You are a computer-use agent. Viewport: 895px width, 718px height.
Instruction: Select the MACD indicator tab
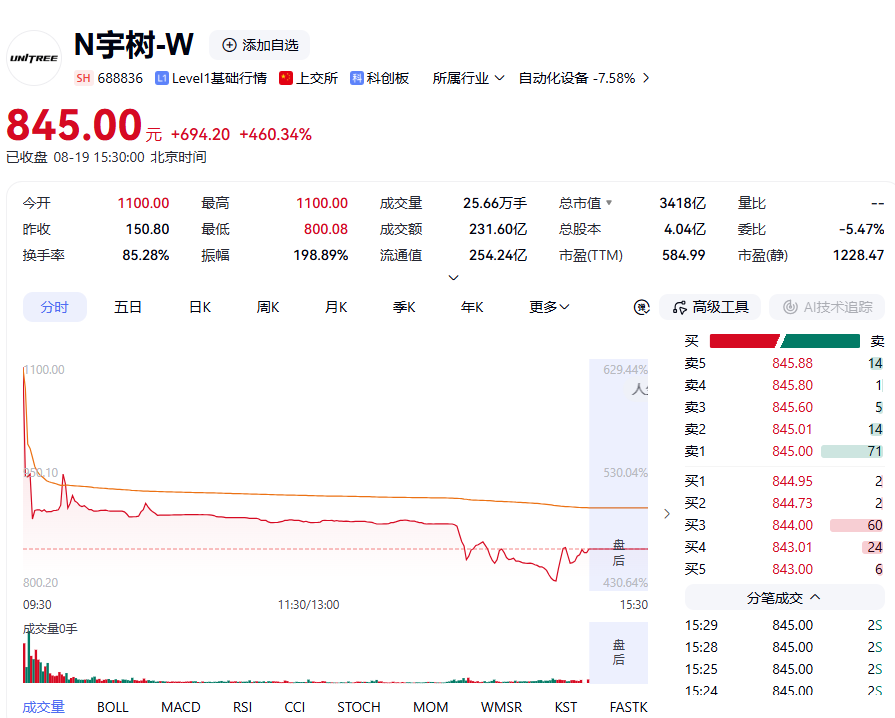[x=180, y=707]
